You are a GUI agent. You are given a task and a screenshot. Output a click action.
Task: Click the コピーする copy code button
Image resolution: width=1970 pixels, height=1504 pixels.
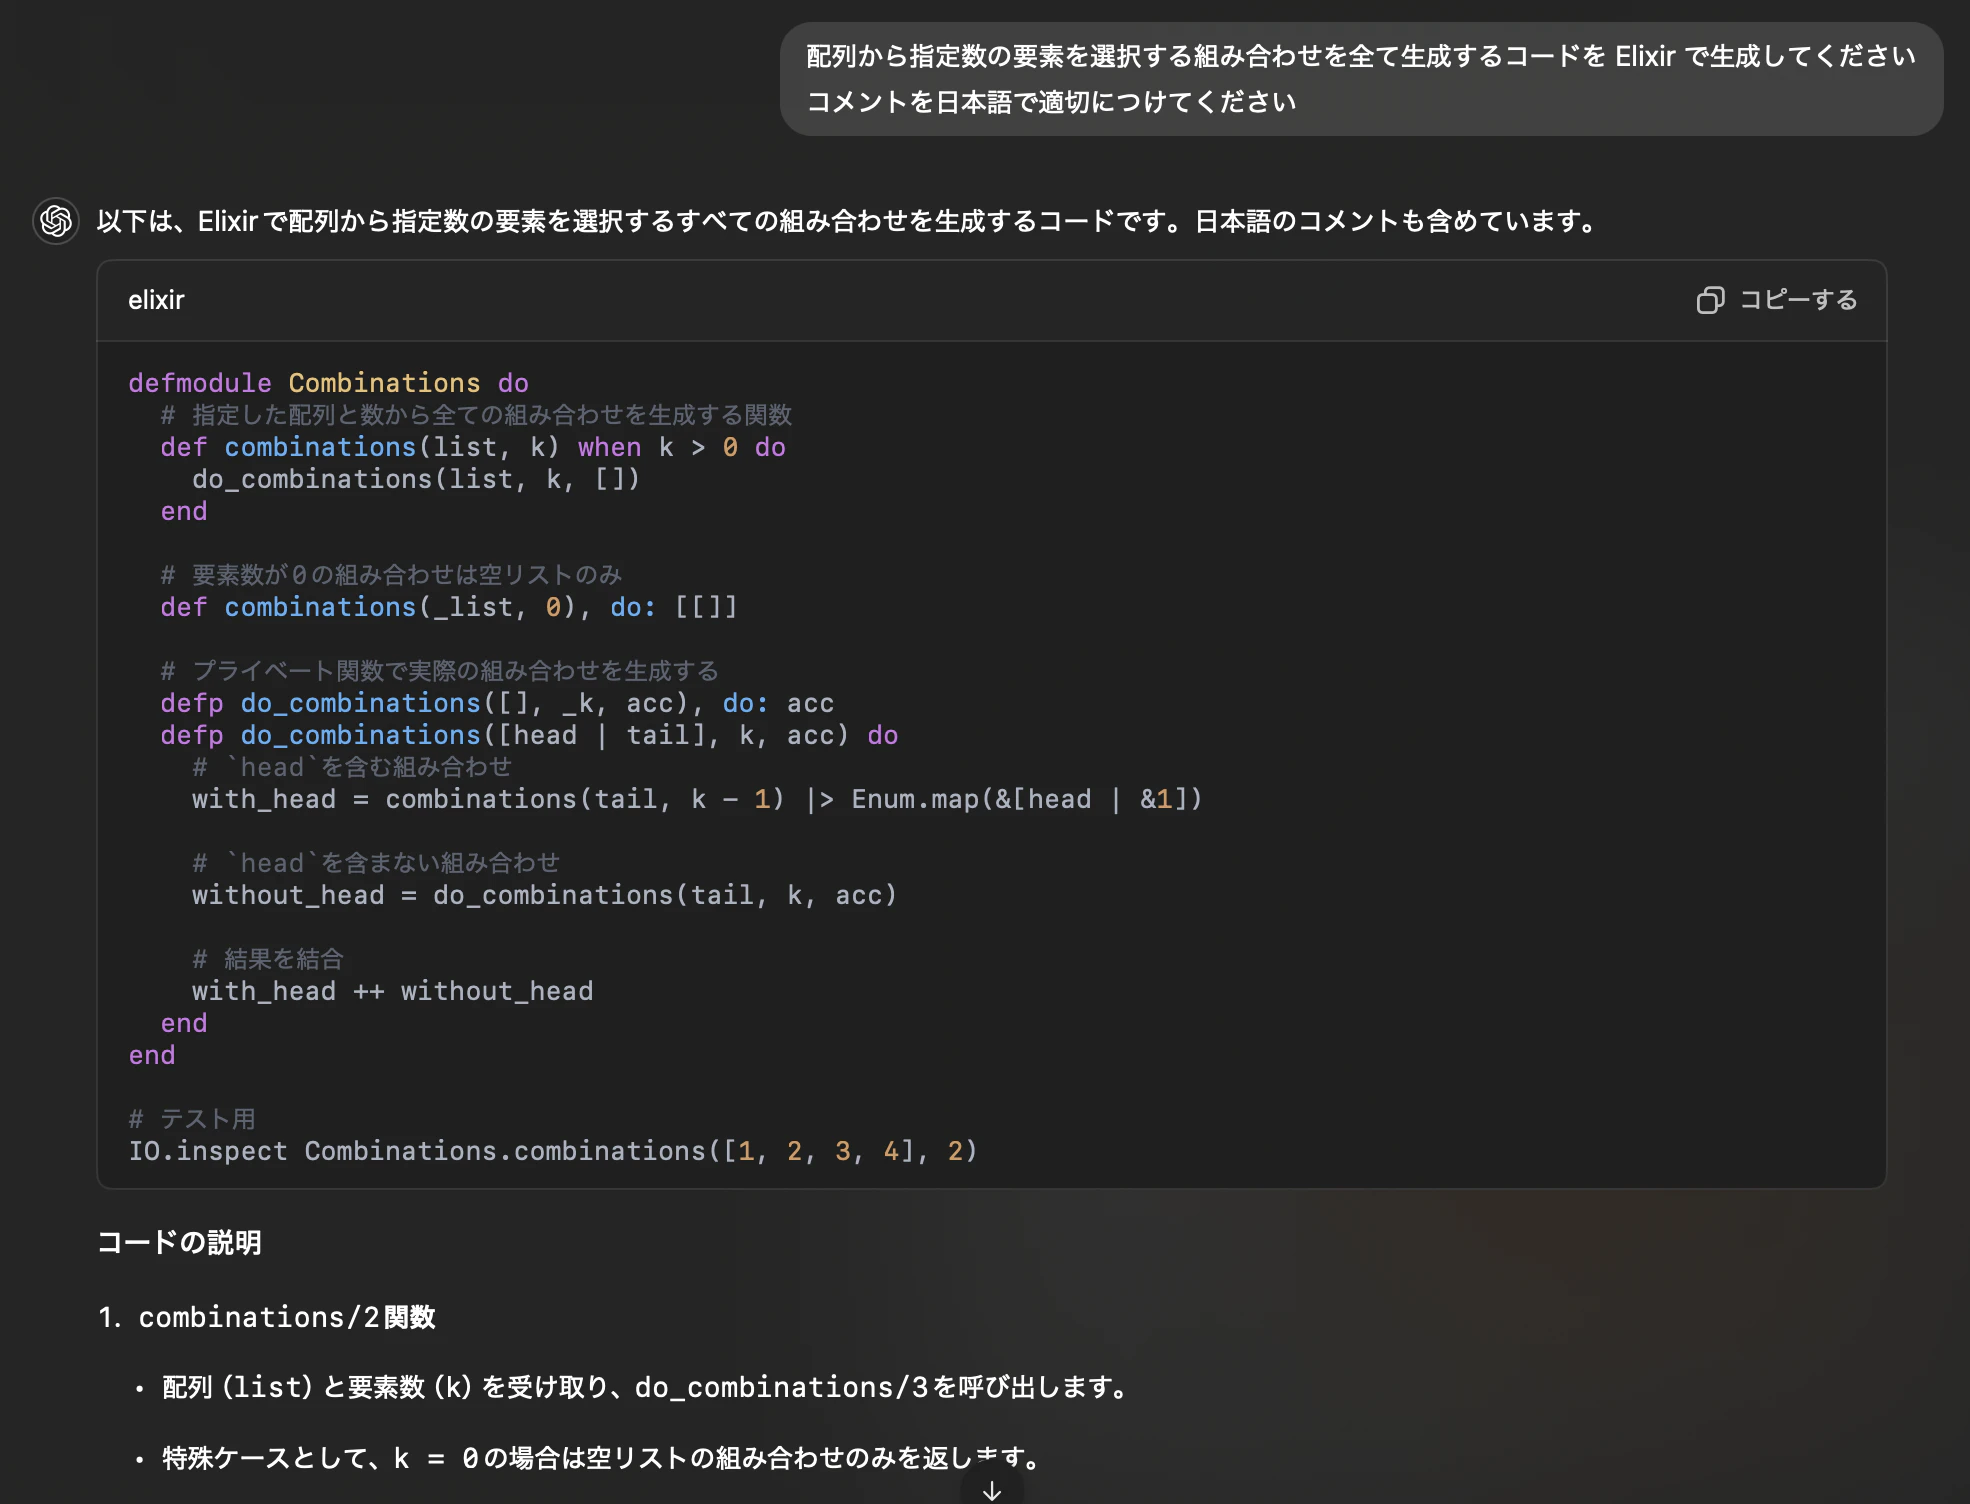(x=1777, y=300)
